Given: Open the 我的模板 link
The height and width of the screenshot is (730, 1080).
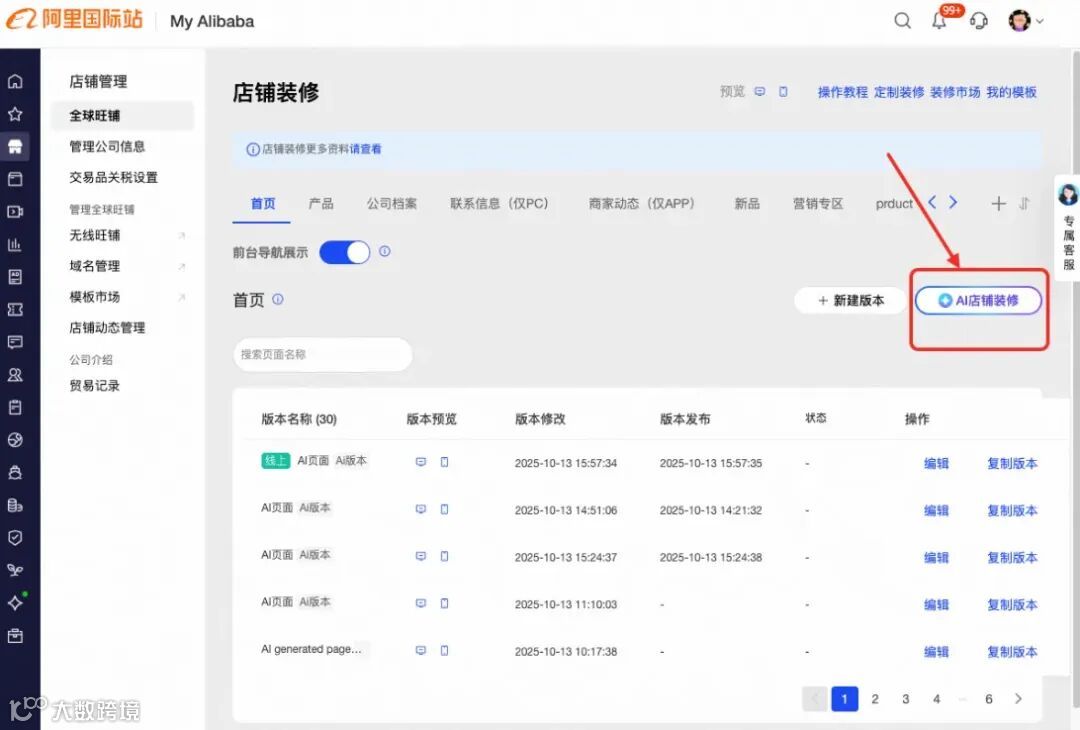Looking at the screenshot, I should pos(1011,92).
